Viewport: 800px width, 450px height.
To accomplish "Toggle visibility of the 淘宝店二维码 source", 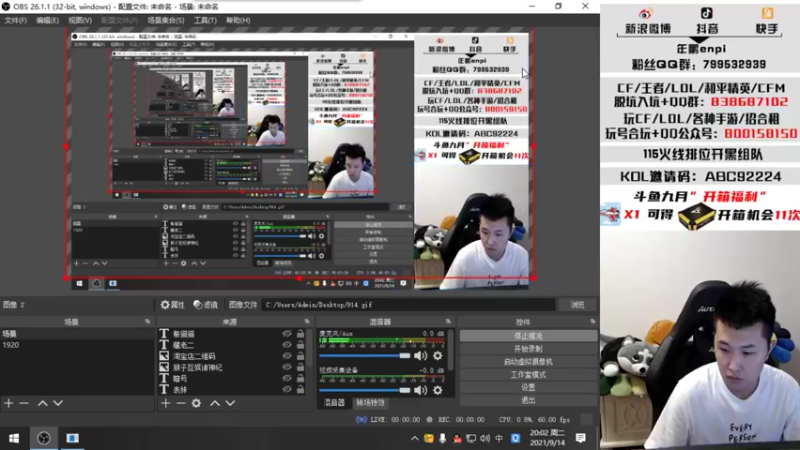I will click(287, 356).
